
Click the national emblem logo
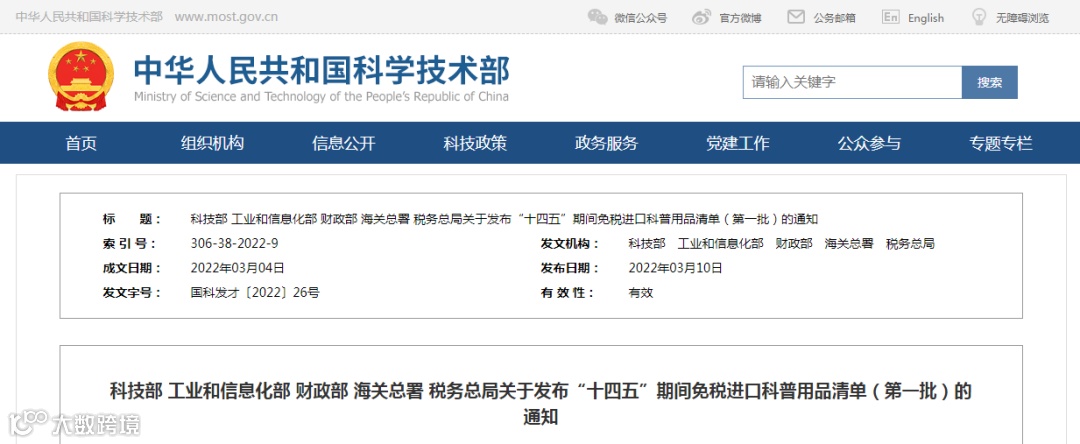coord(81,76)
